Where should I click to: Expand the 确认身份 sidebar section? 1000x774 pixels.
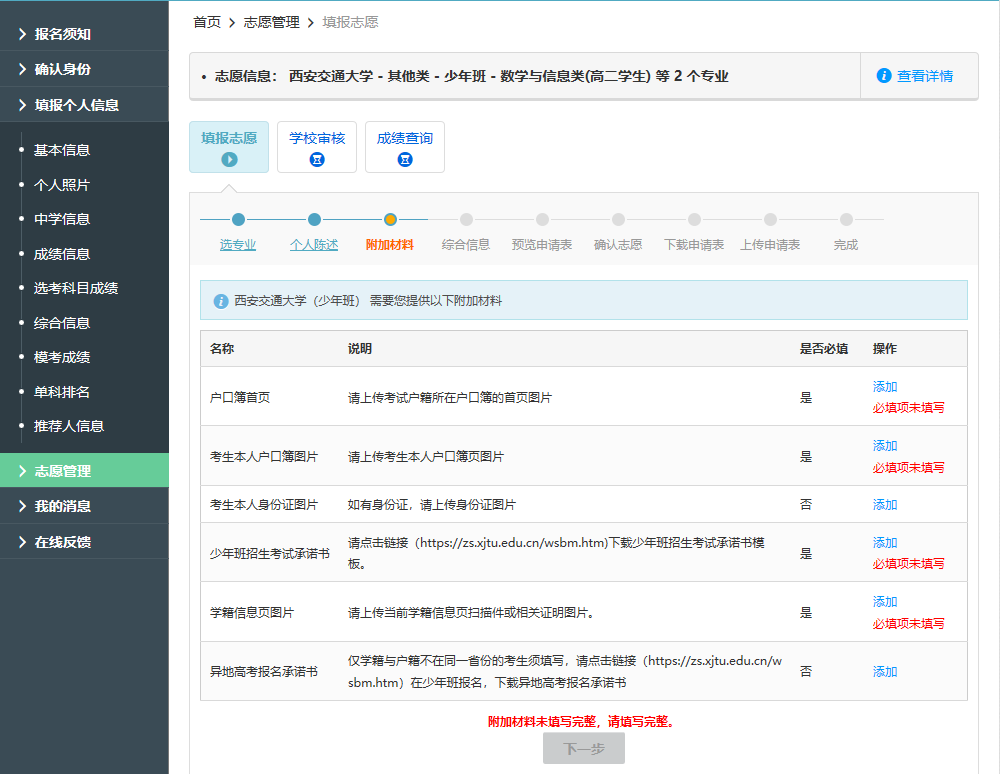tap(62, 69)
